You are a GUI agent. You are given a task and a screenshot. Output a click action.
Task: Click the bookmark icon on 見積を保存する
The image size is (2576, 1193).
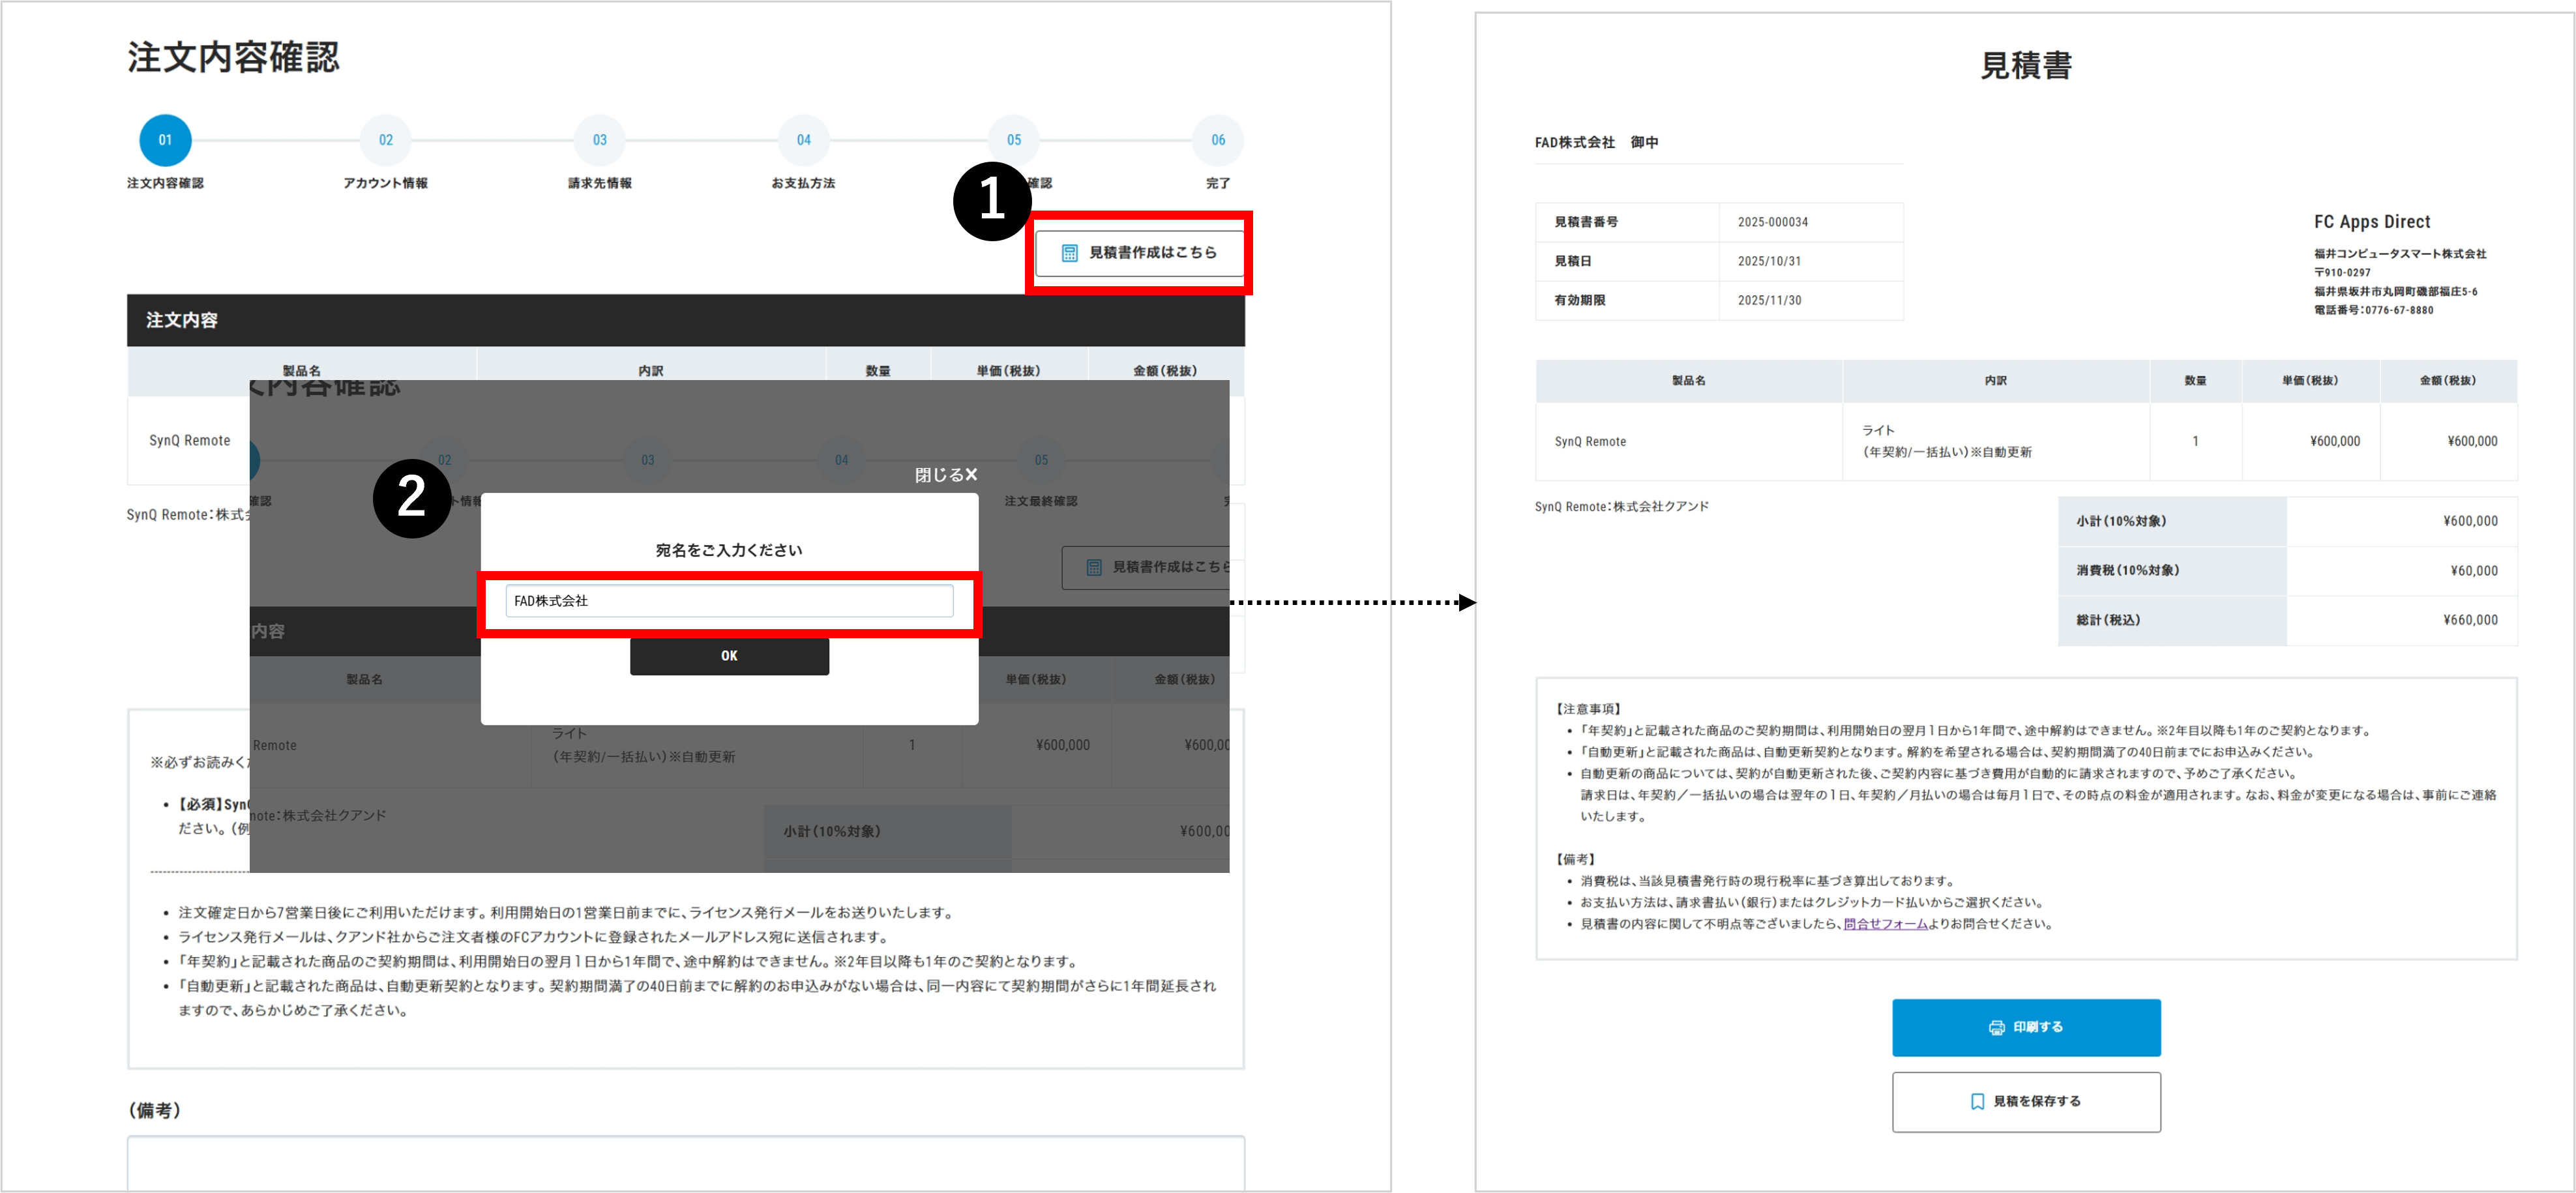click(1977, 1101)
